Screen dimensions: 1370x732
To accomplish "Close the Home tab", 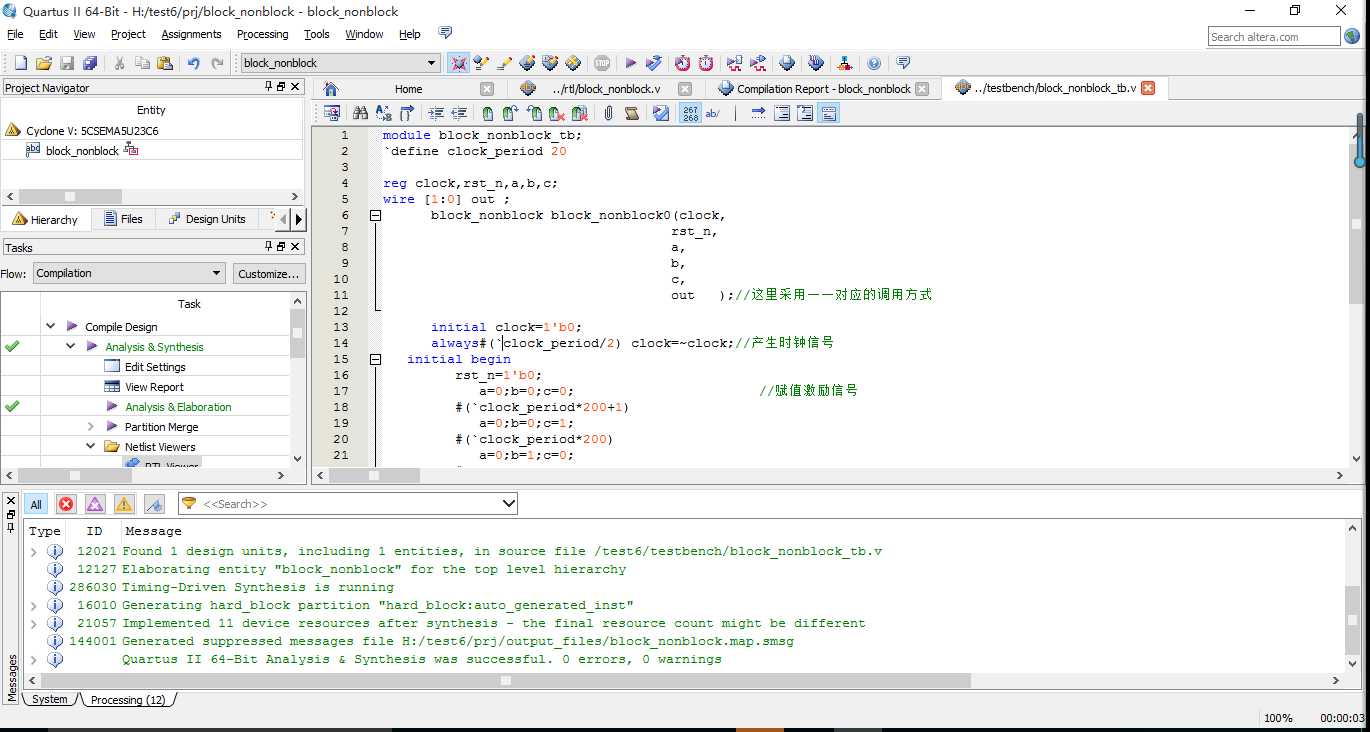I will [487, 89].
